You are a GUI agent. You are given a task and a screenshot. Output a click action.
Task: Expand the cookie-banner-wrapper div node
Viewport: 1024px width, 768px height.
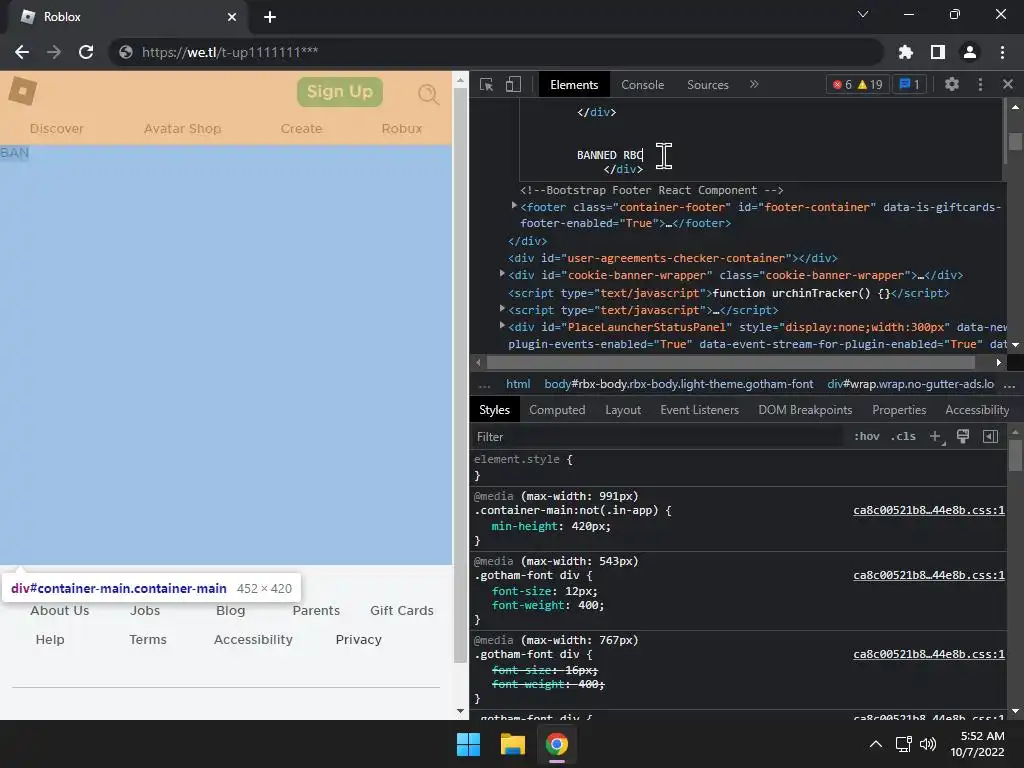click(x=502, y=274)
